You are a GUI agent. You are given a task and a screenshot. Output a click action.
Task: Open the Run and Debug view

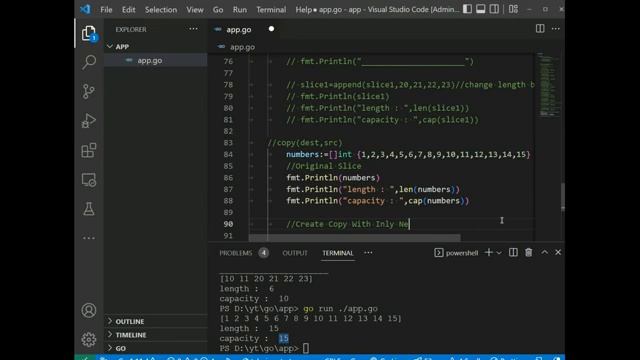click(89, 121)
